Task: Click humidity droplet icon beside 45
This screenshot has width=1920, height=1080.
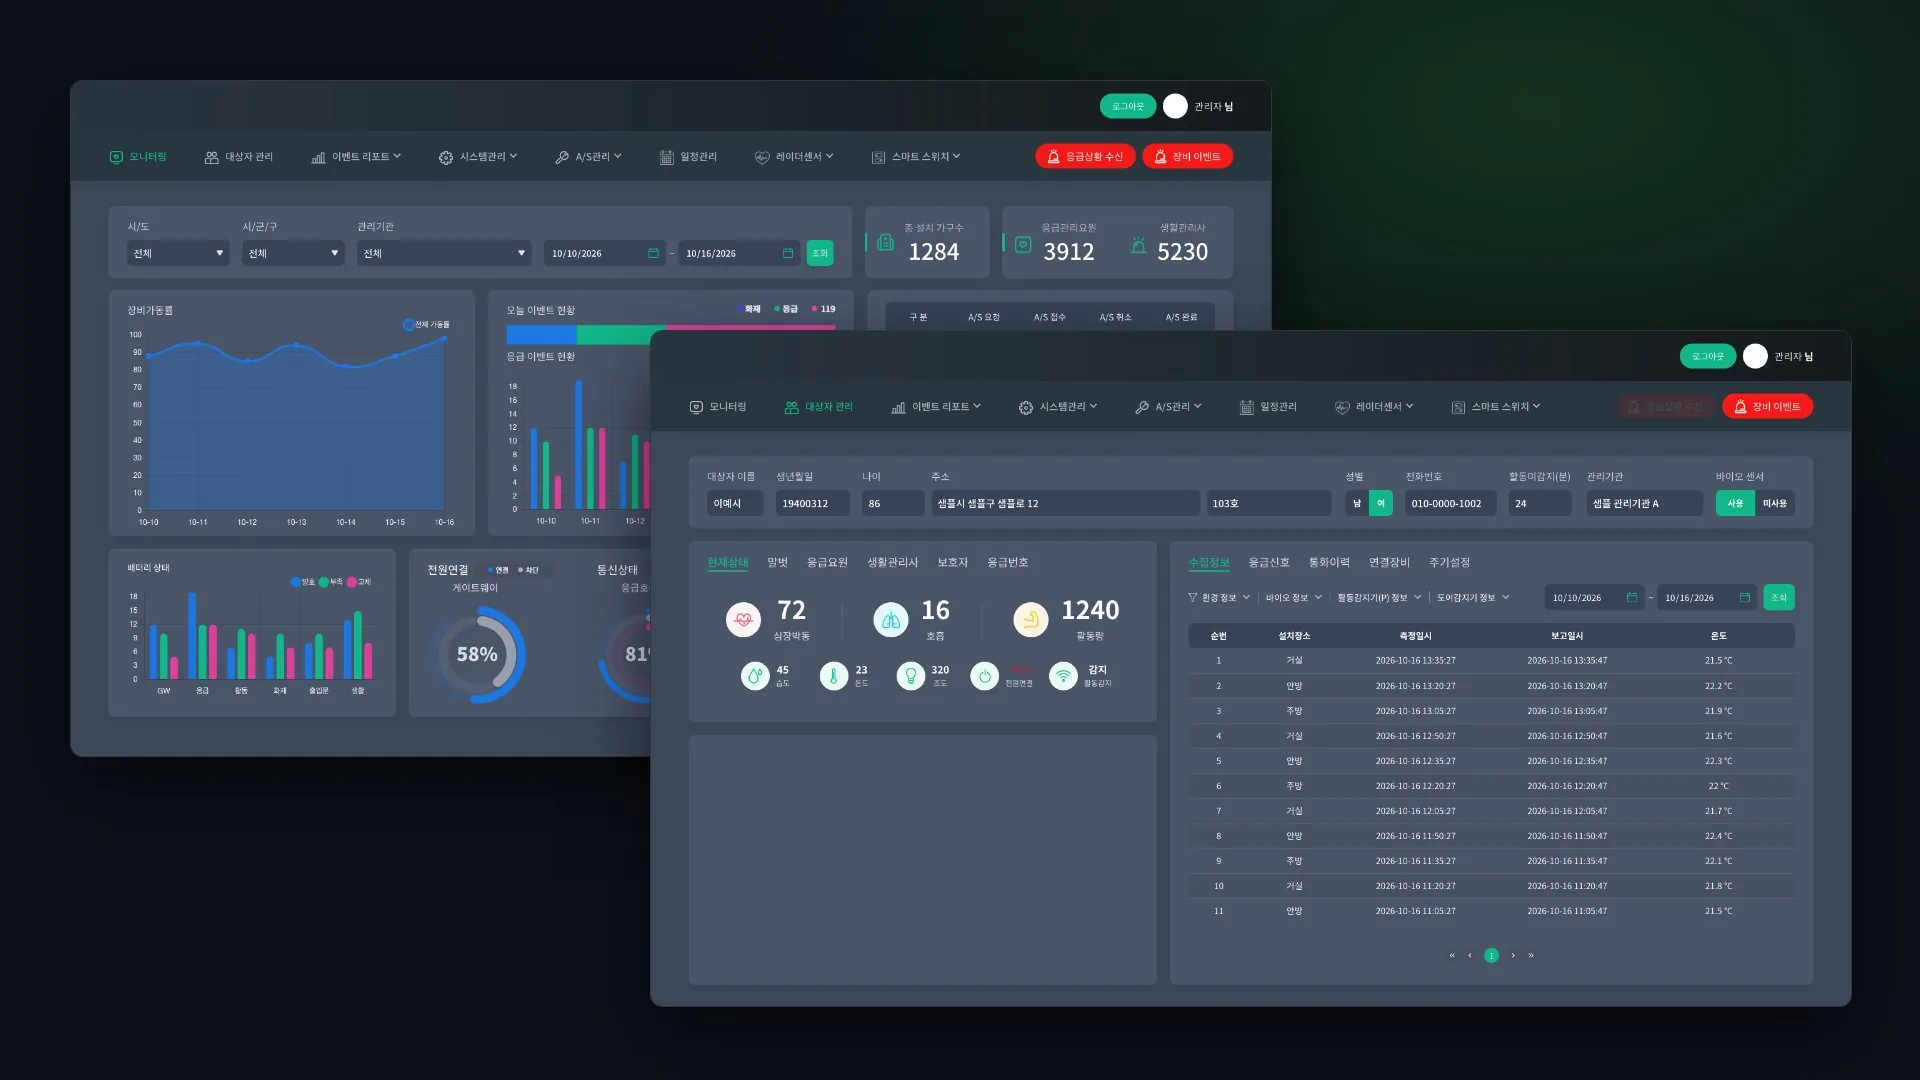Action: (755, 676)
